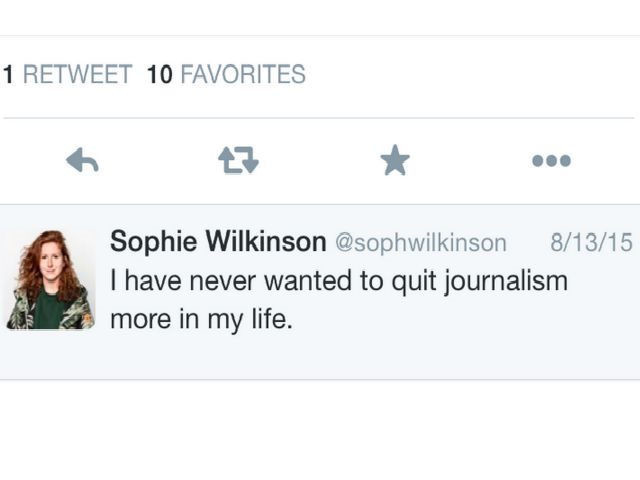Open tweet permalink via the 8/13/15 date
The image size is (640, 480).
(x=591, y=243)
